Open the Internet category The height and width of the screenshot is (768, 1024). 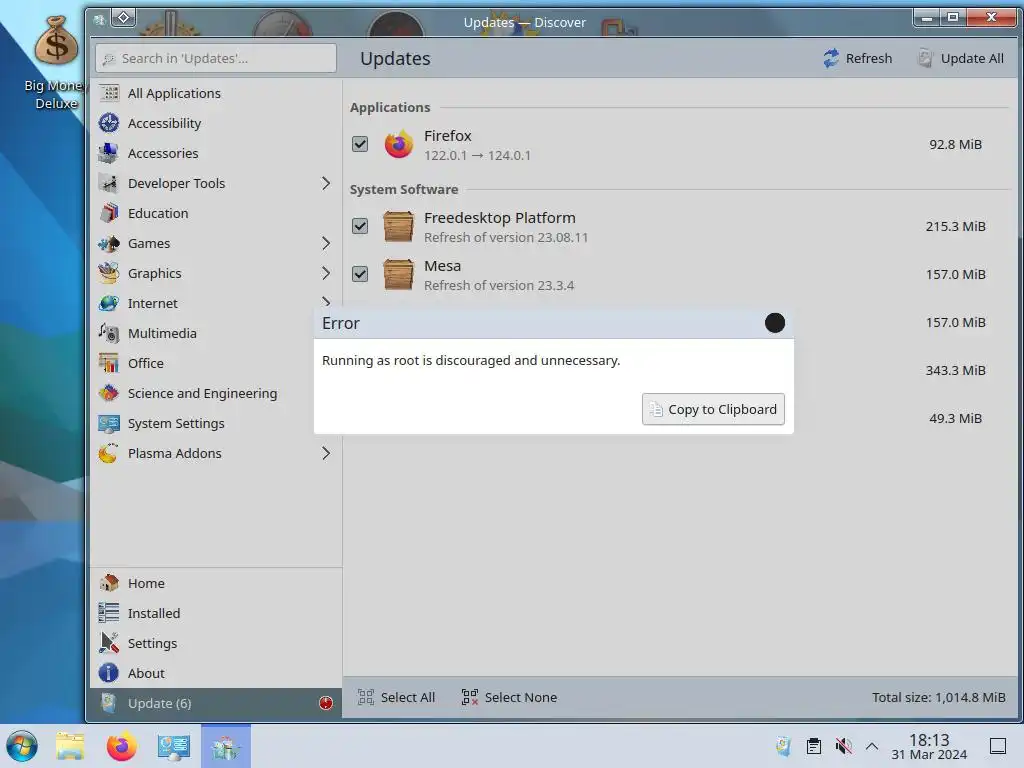click(216, 304)
